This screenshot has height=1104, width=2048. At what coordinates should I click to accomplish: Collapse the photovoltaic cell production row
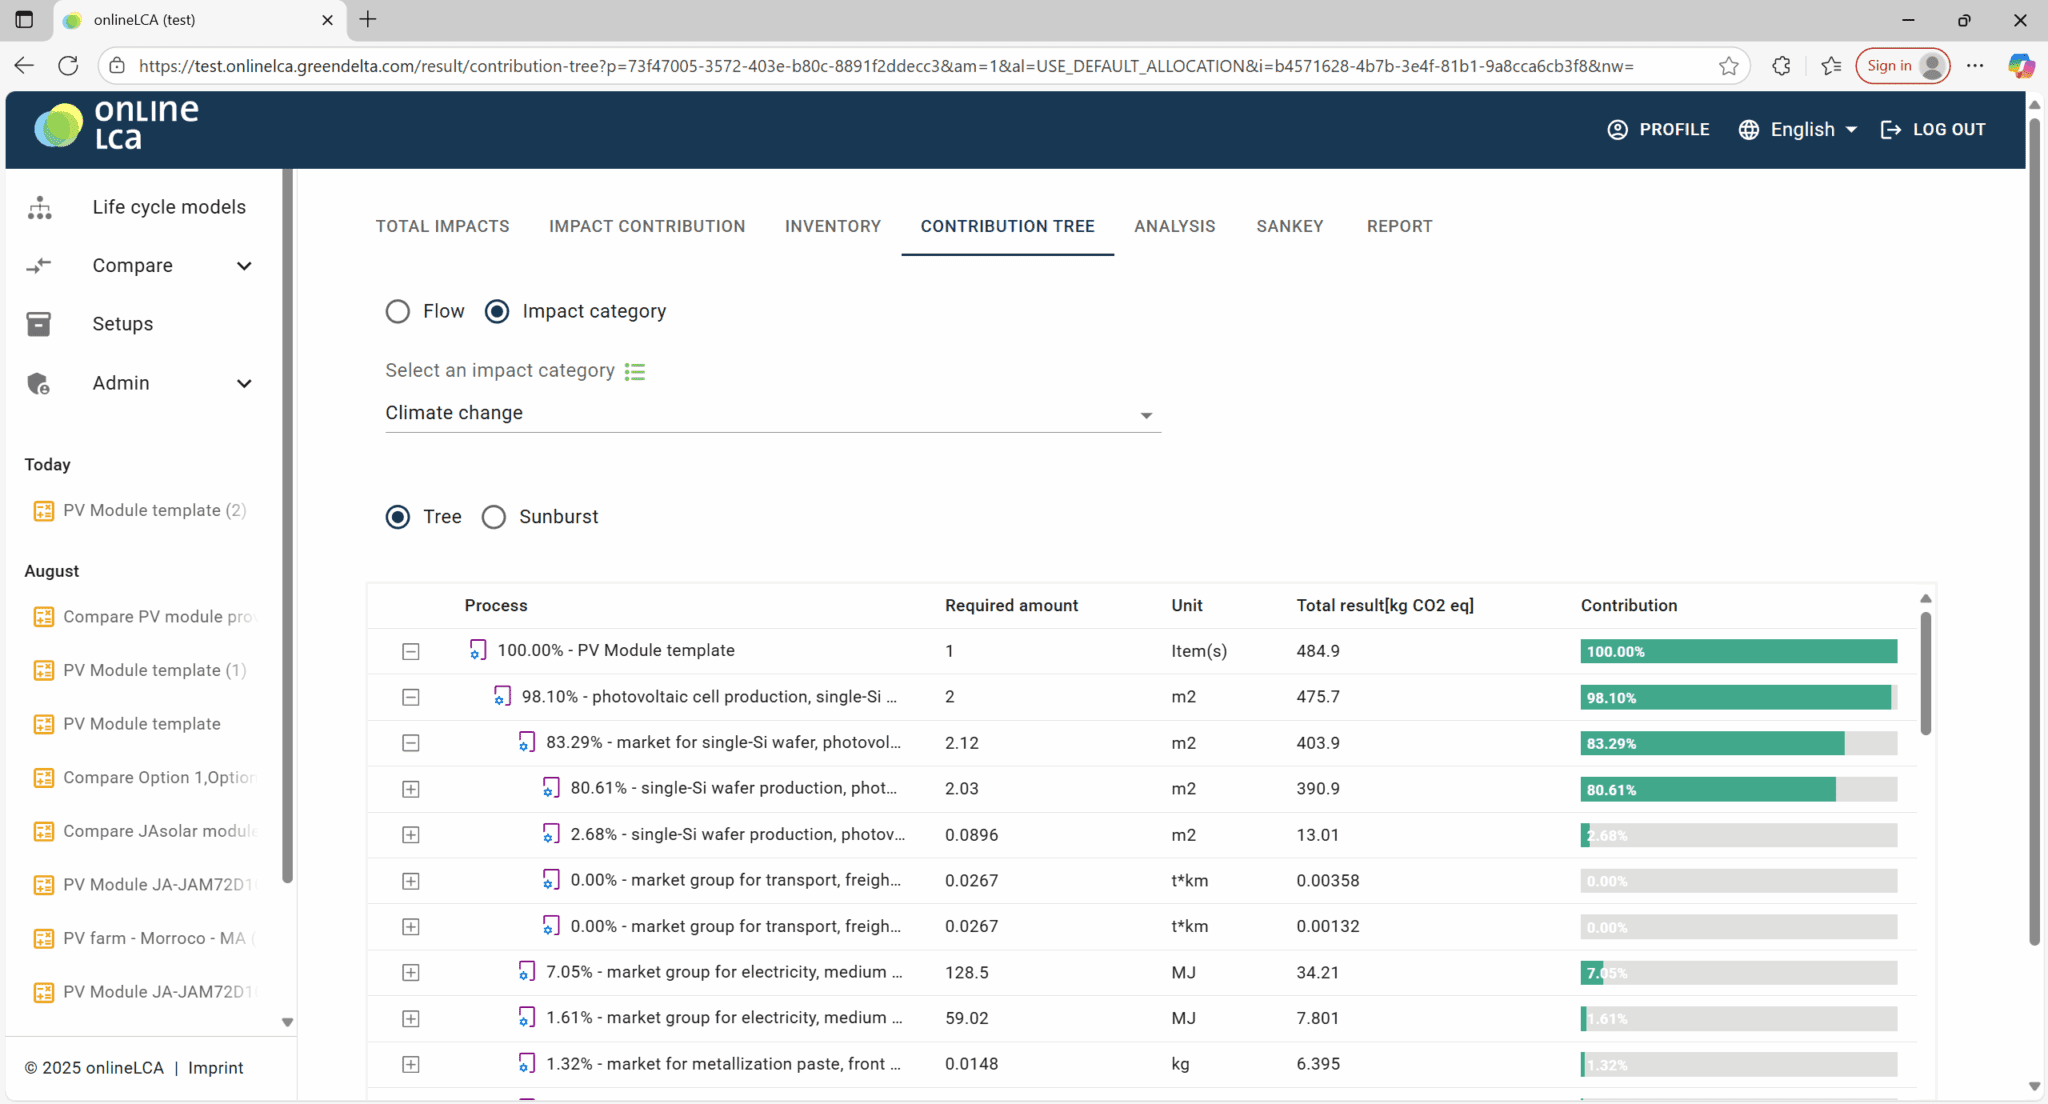coord(410,697)
